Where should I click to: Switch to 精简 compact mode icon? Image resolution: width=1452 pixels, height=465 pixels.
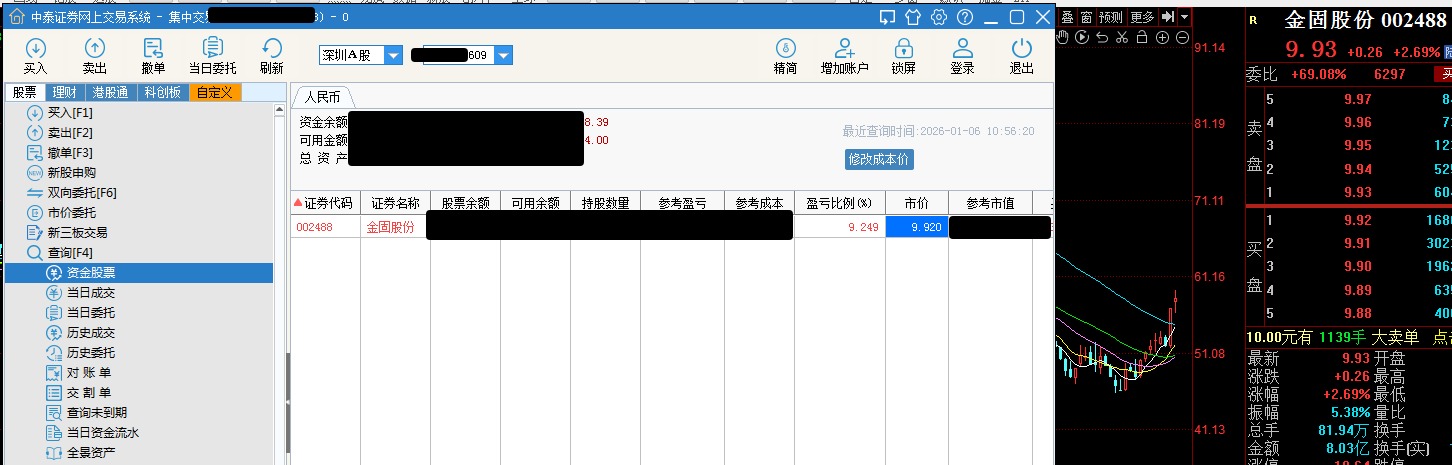[x=785, y=56]
